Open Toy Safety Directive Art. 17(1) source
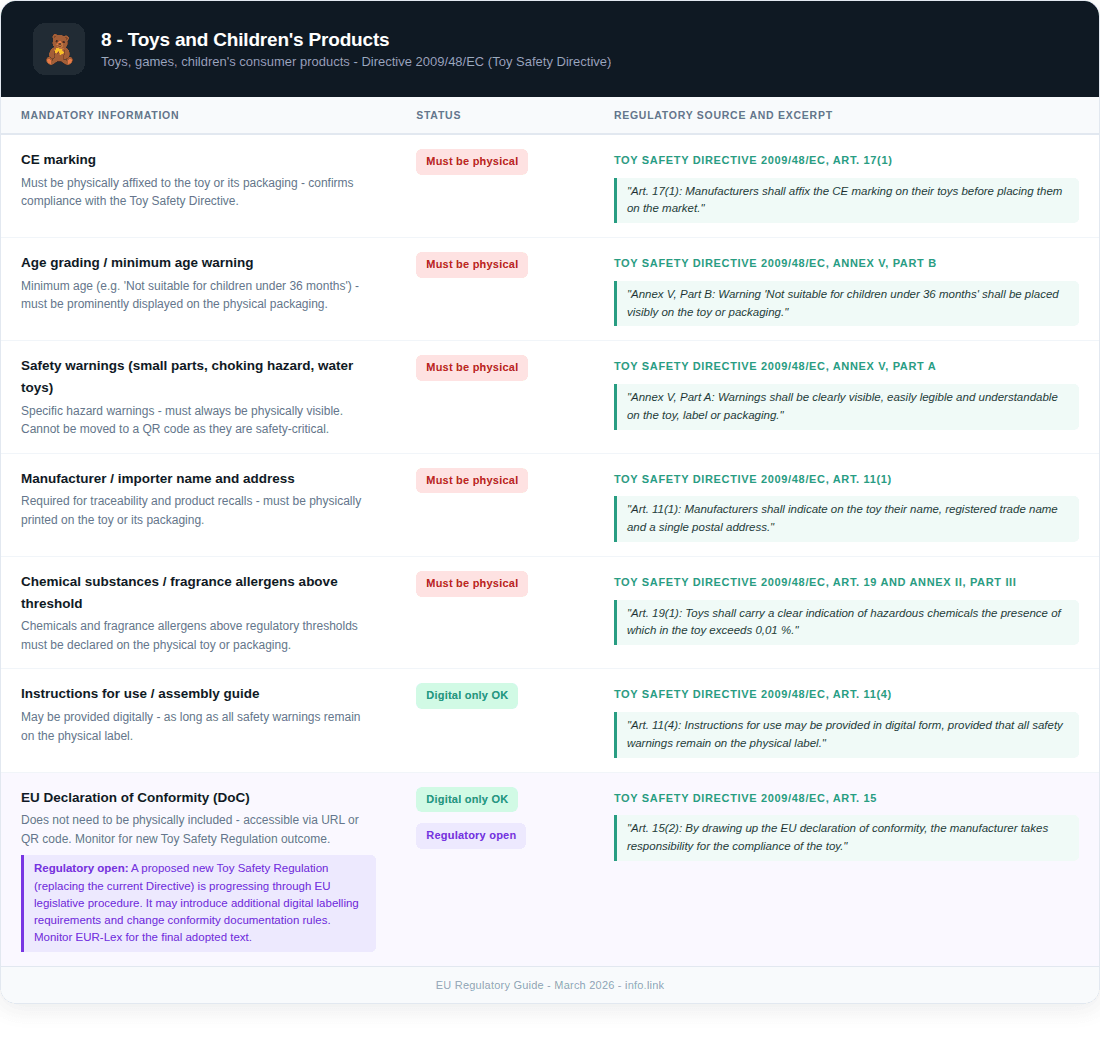Viewport: 1100px width, 1044px height. pos(752,160)
